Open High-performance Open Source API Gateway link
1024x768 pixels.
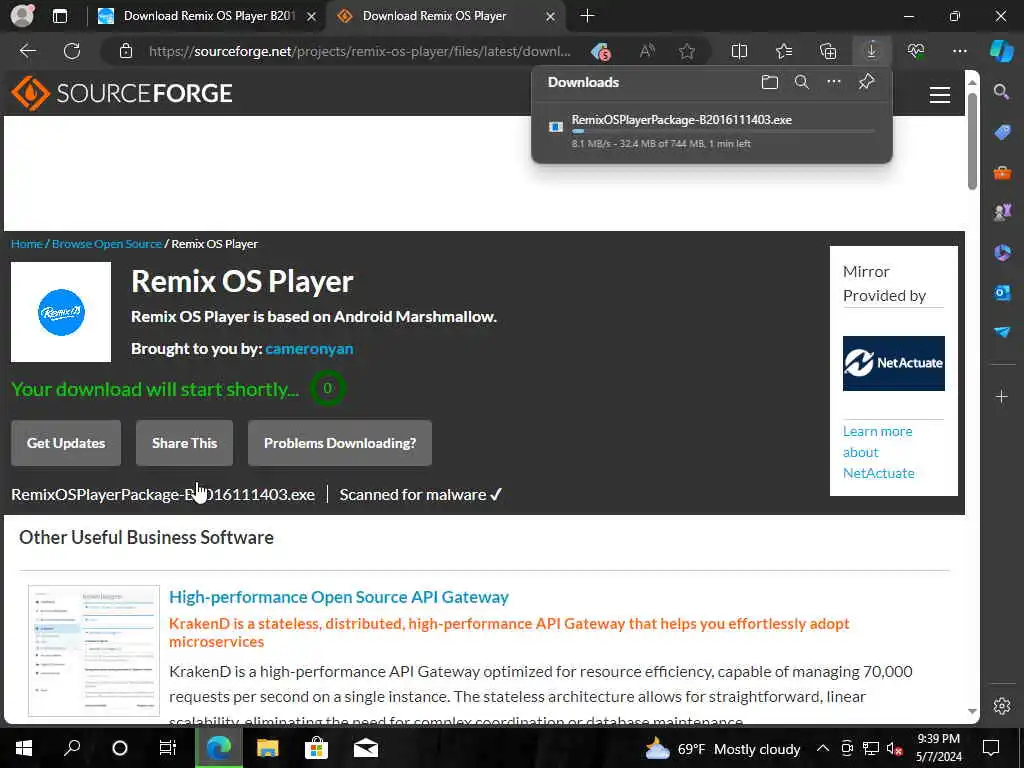(x=339, y=597)
